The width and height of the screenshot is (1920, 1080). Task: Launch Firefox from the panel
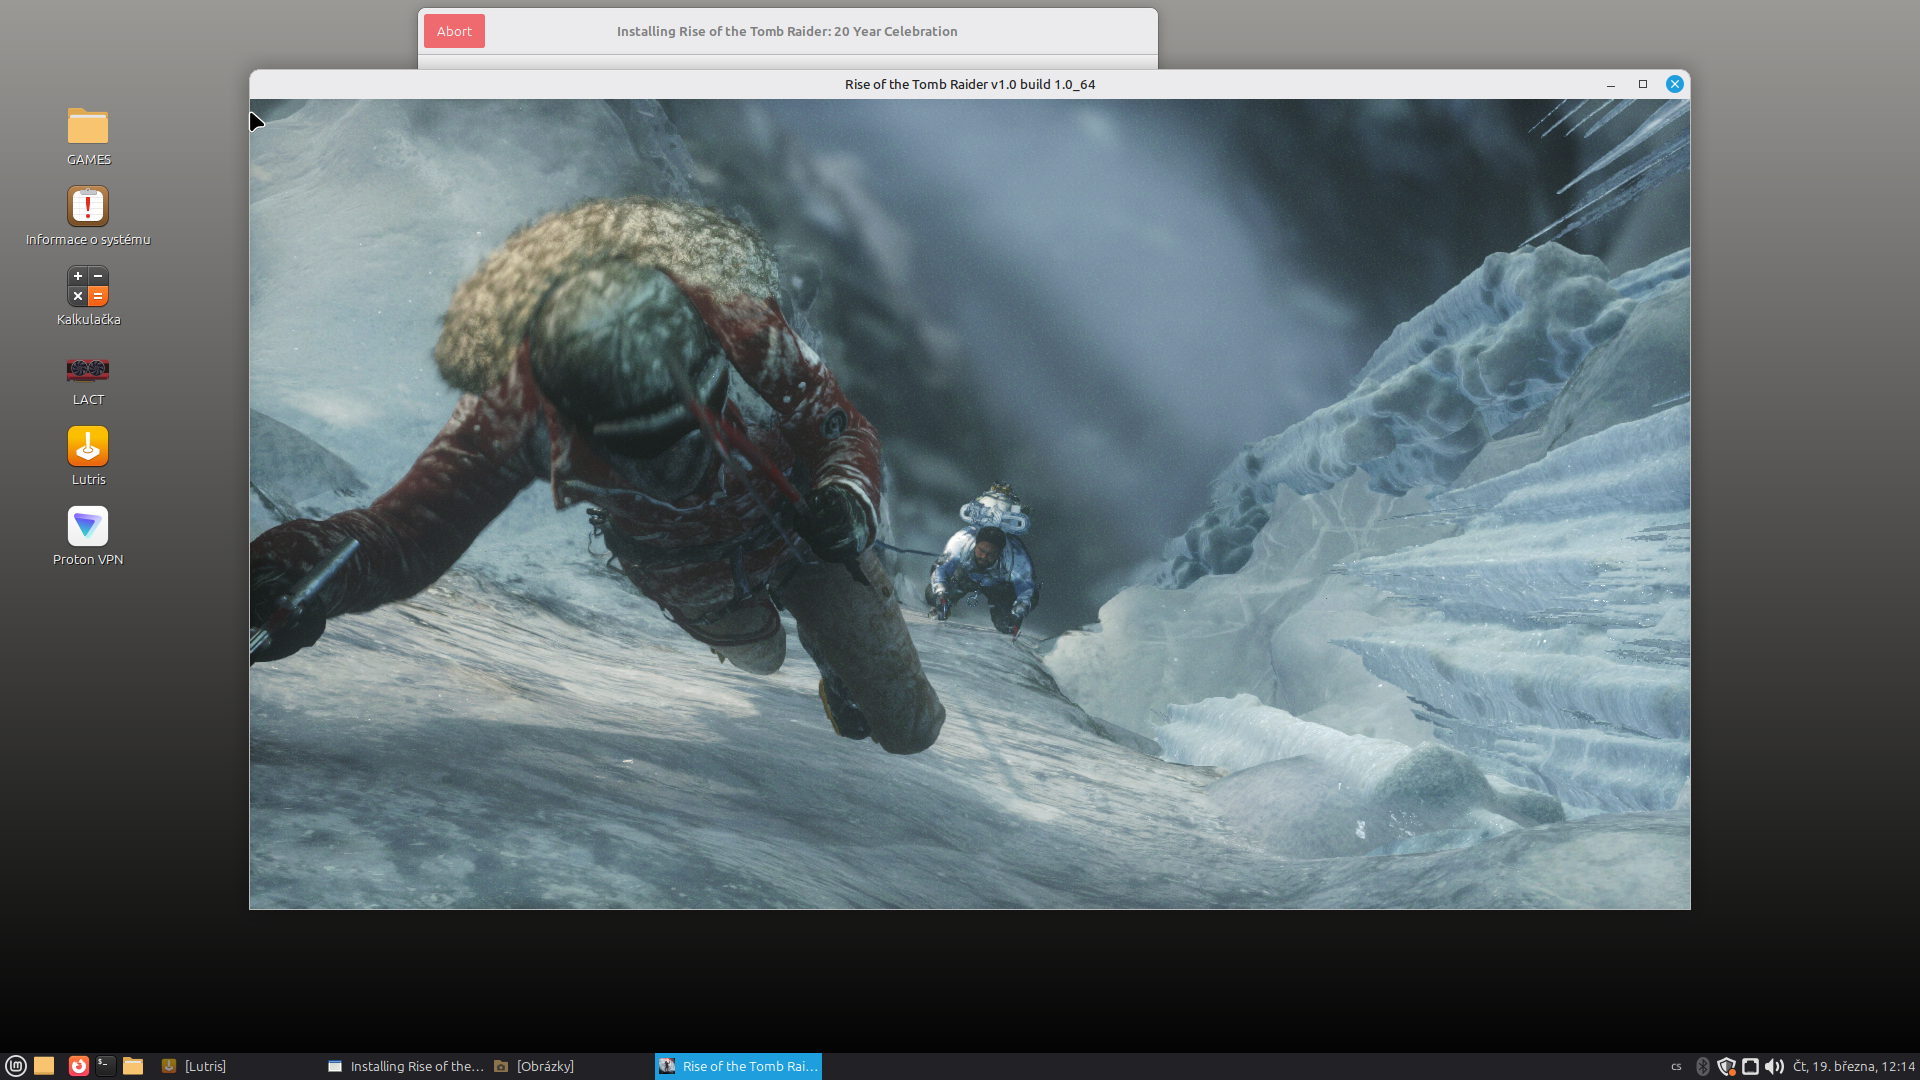[x=78, y=1066]
